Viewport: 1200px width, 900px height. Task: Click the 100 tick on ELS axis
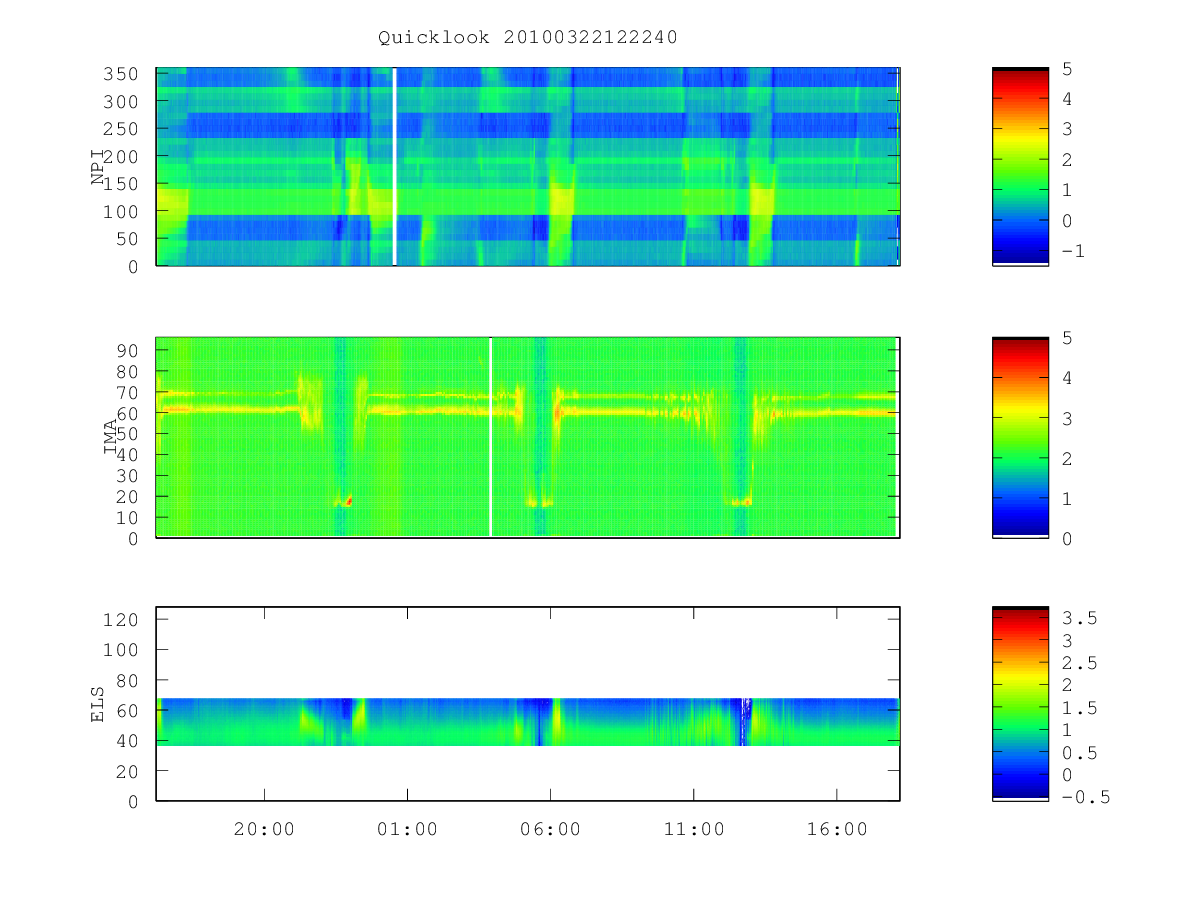click(121, 650)
